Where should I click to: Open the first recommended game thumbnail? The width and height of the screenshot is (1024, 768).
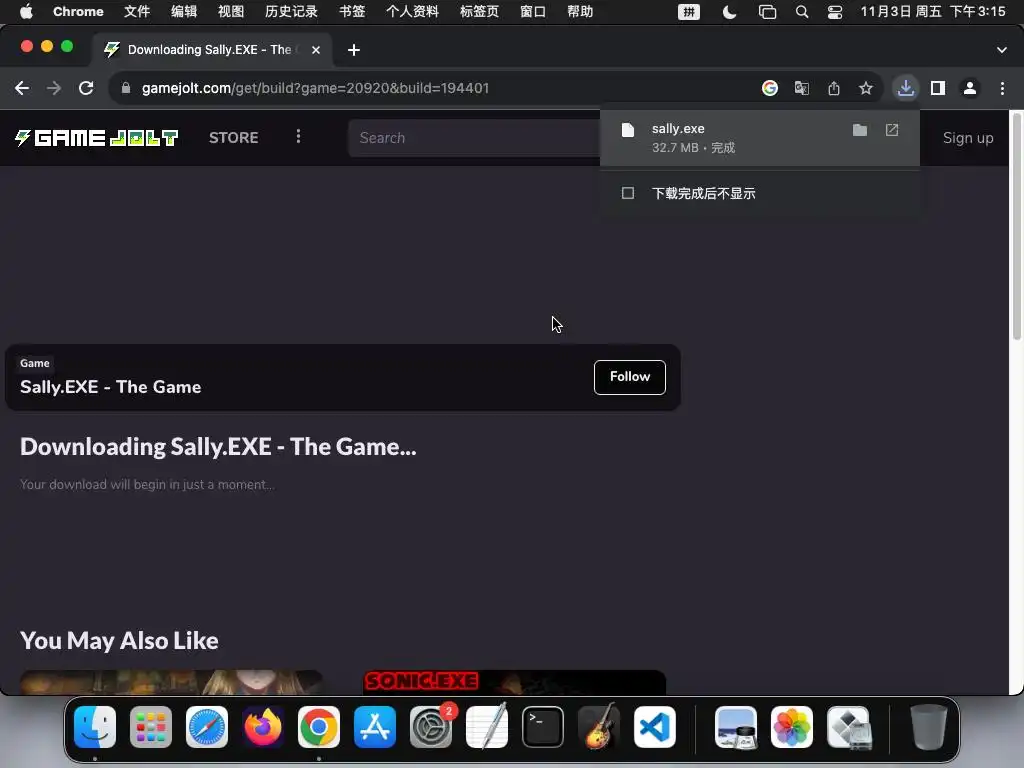[x=171, y=682]
